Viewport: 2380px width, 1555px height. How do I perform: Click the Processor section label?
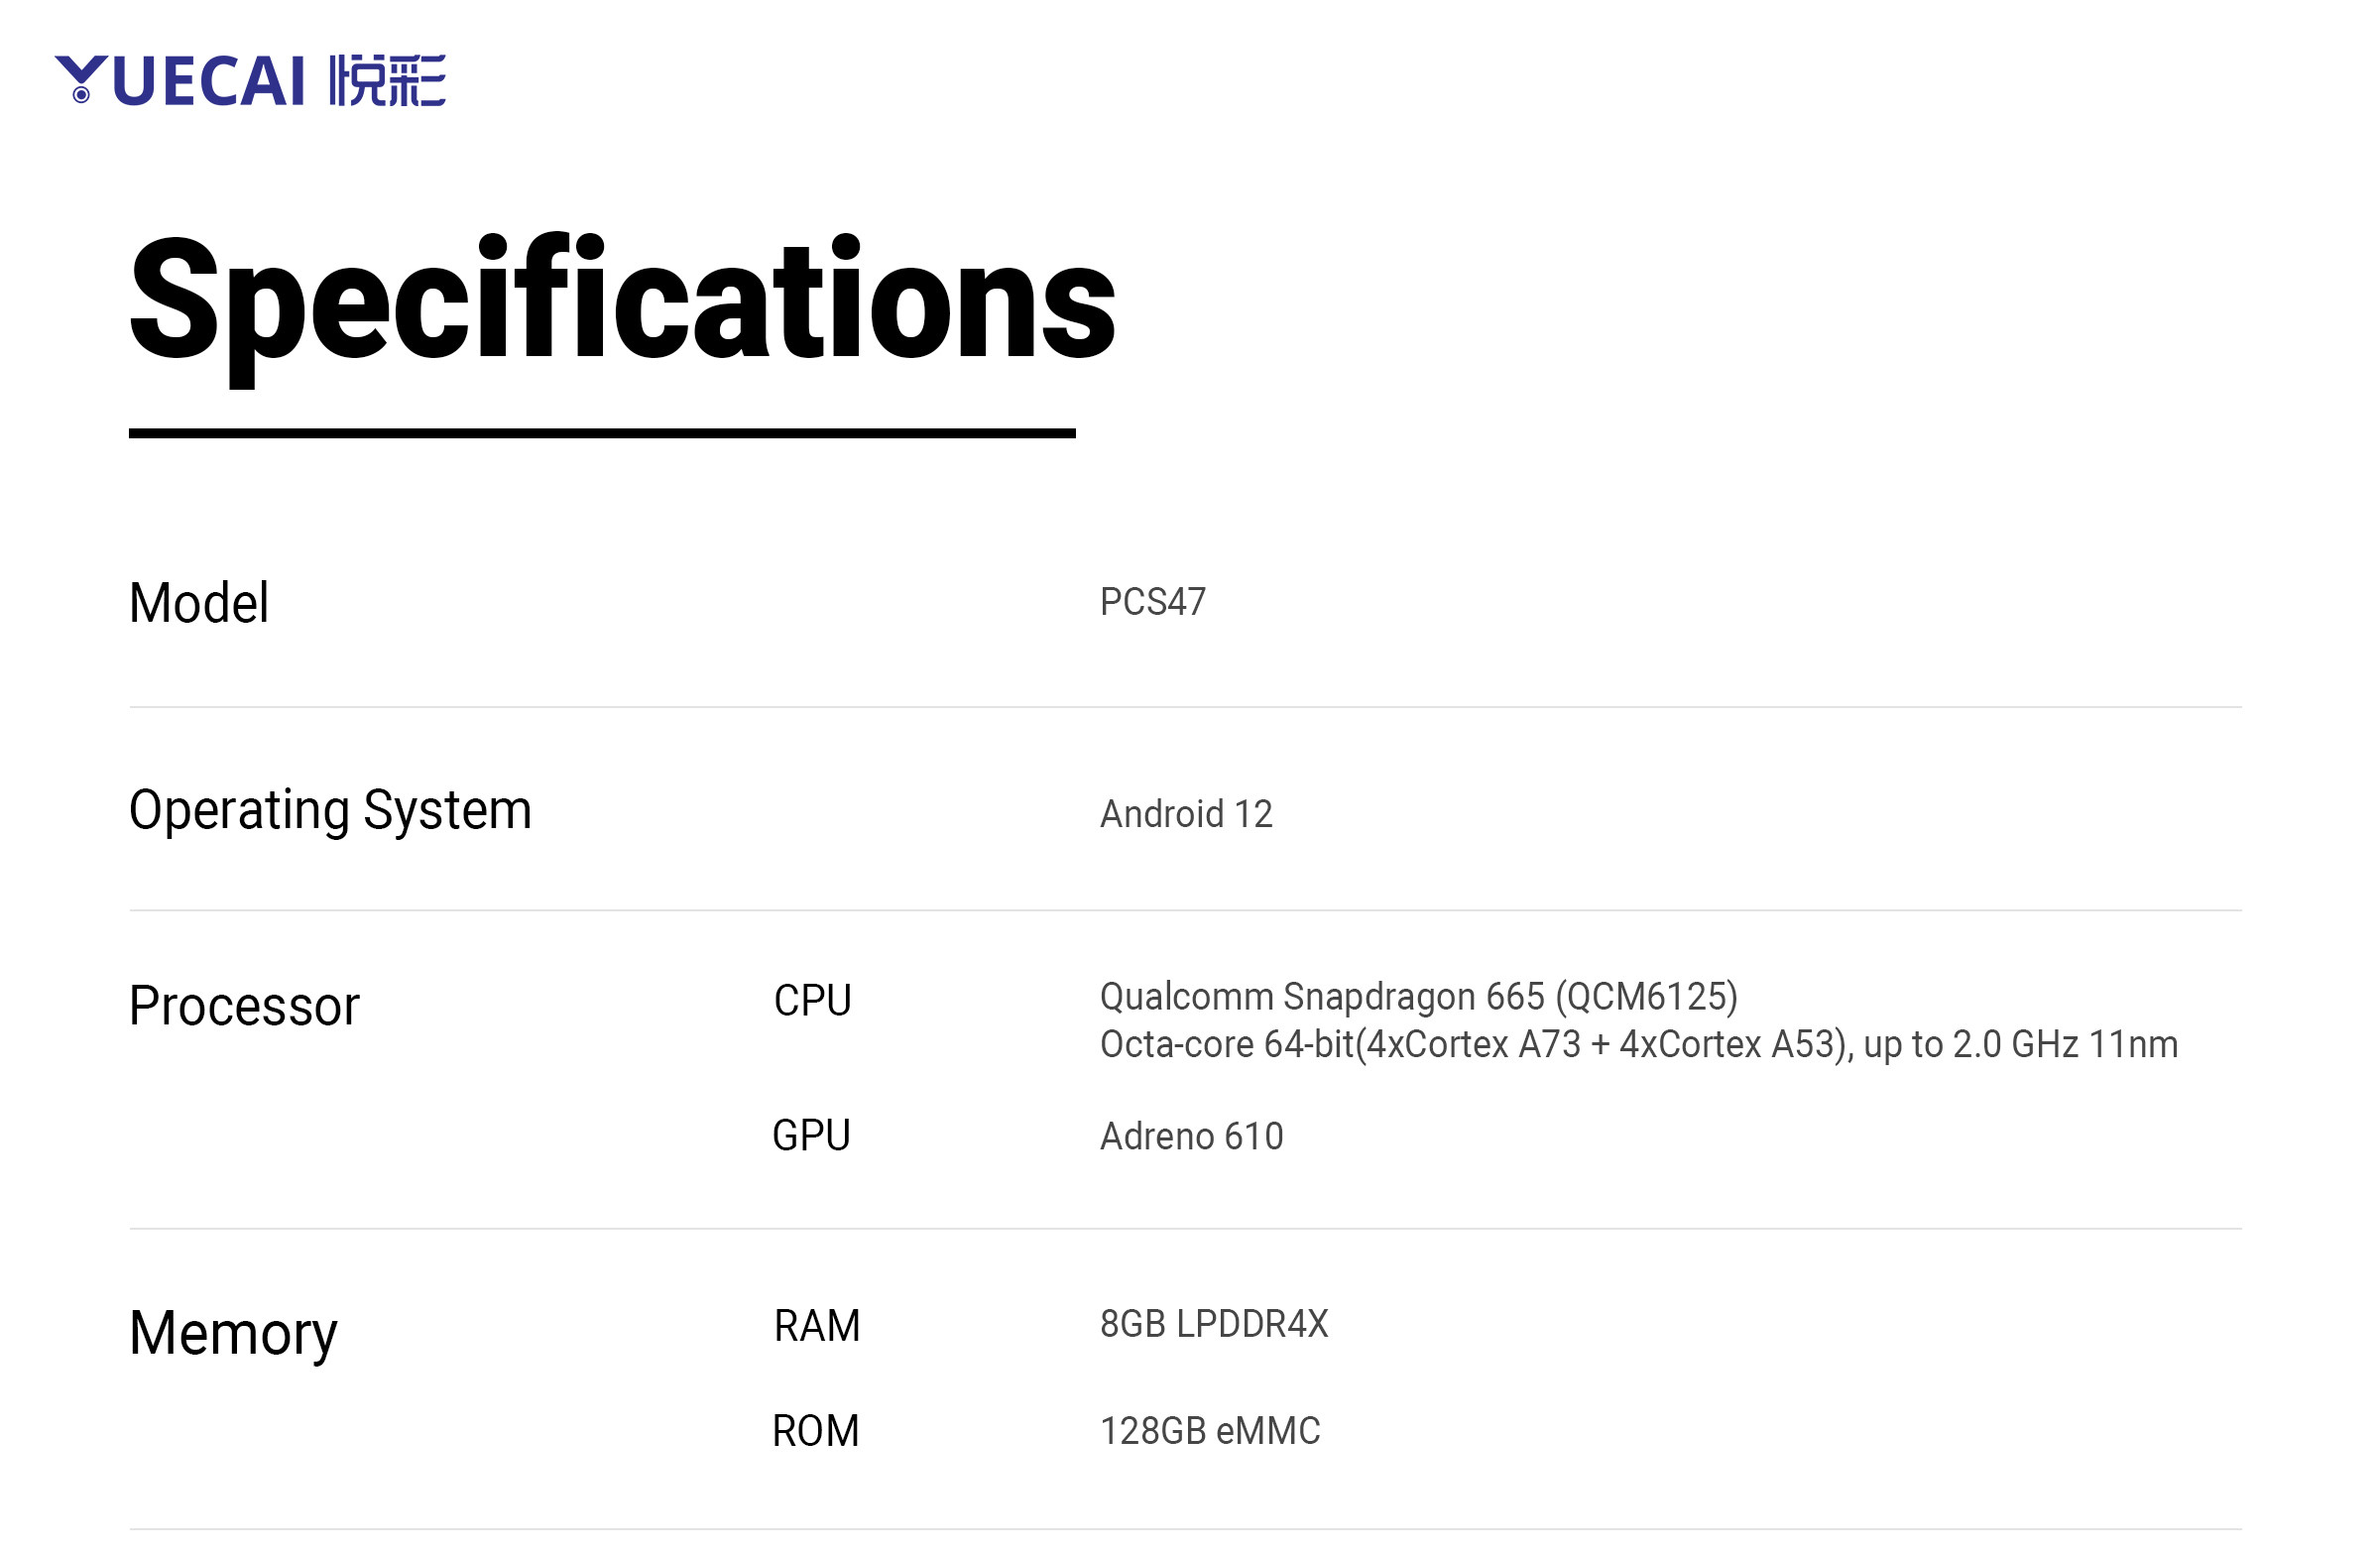click(x=244, y=1006)
